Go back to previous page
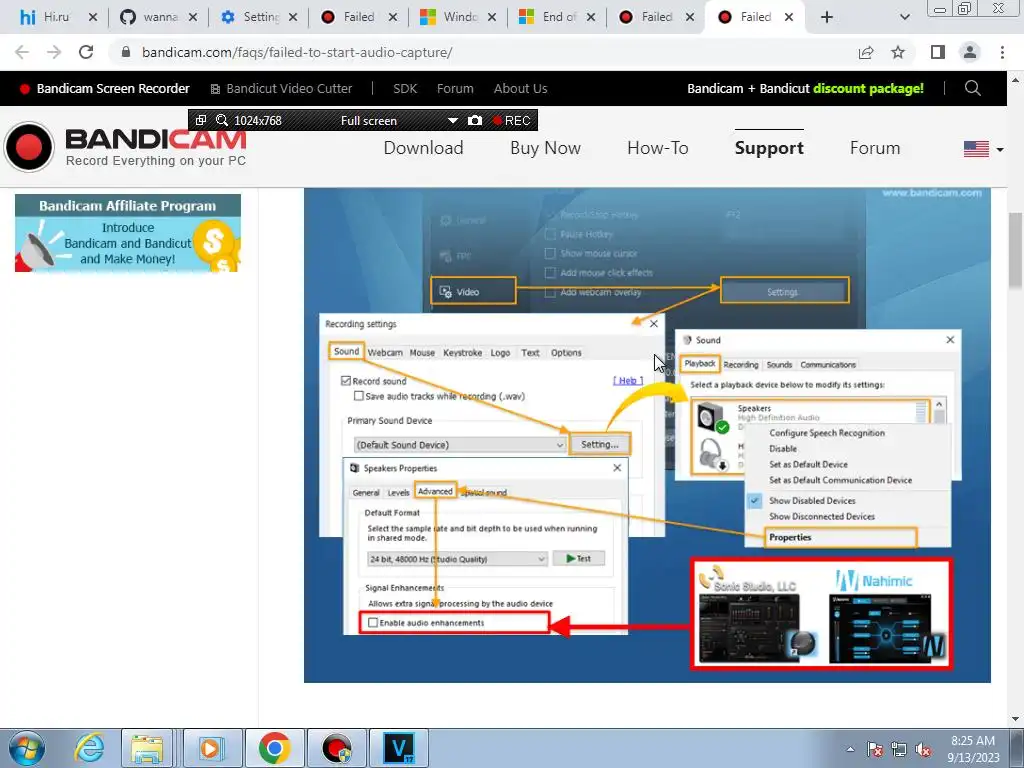Image resolution: width=1024 pixels, height=768 pixels. click(x=22, y=52)
